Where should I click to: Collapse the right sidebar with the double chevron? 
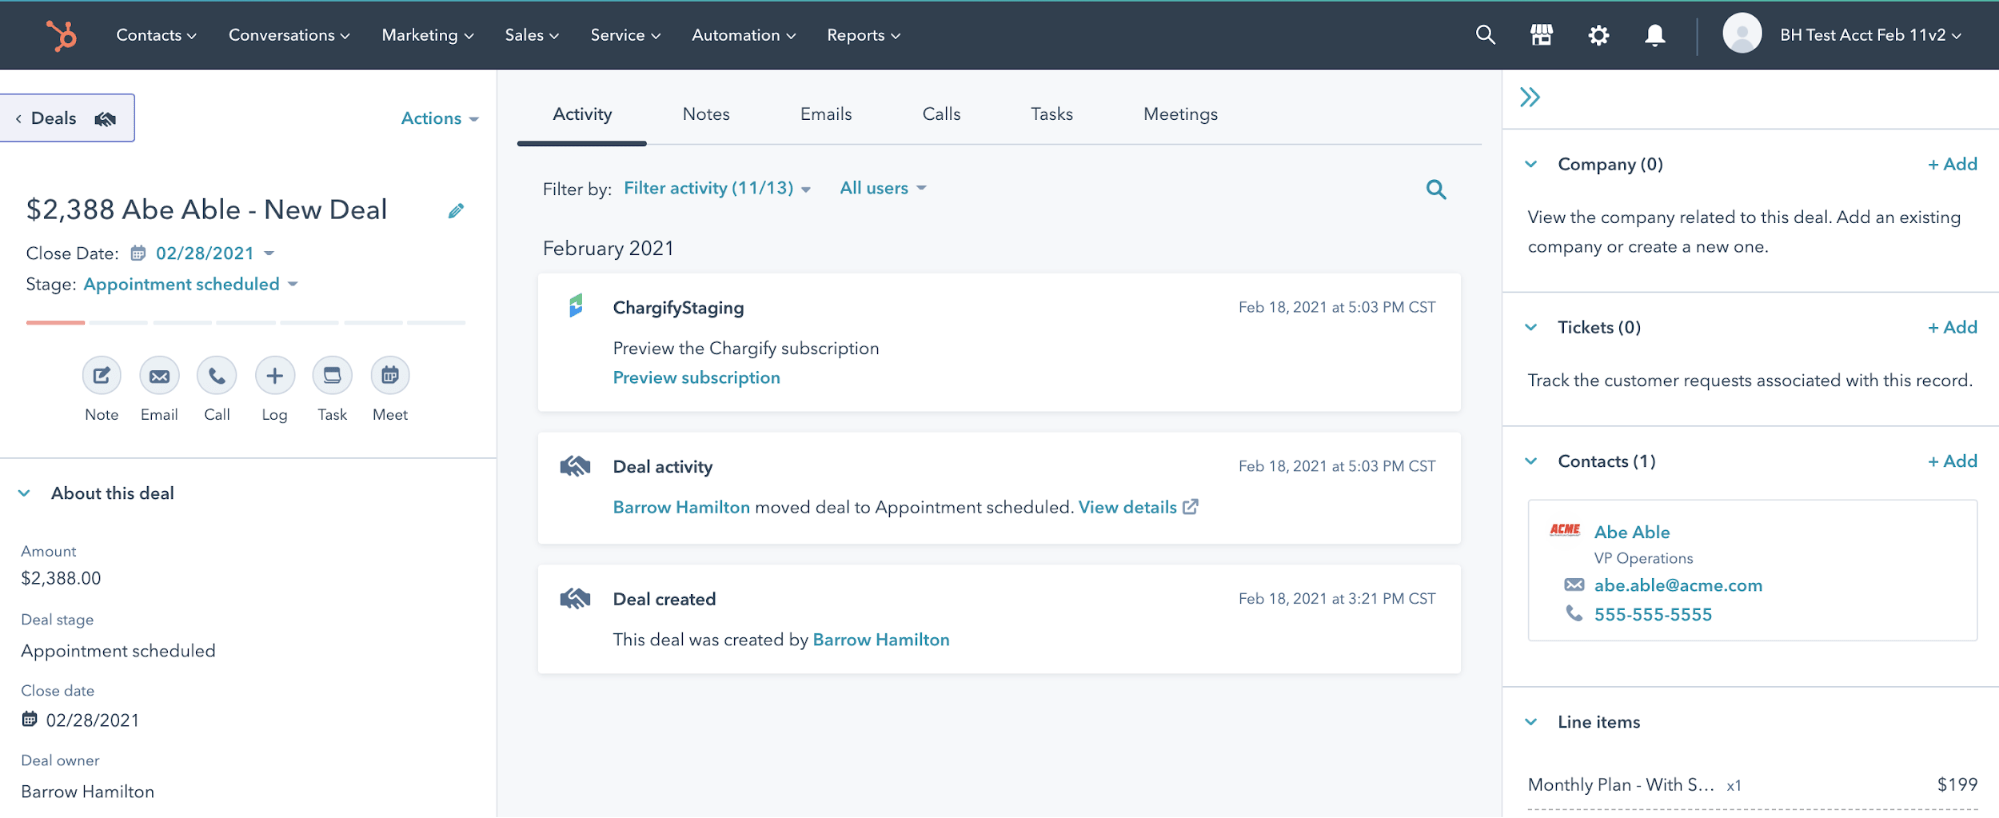1530,97
